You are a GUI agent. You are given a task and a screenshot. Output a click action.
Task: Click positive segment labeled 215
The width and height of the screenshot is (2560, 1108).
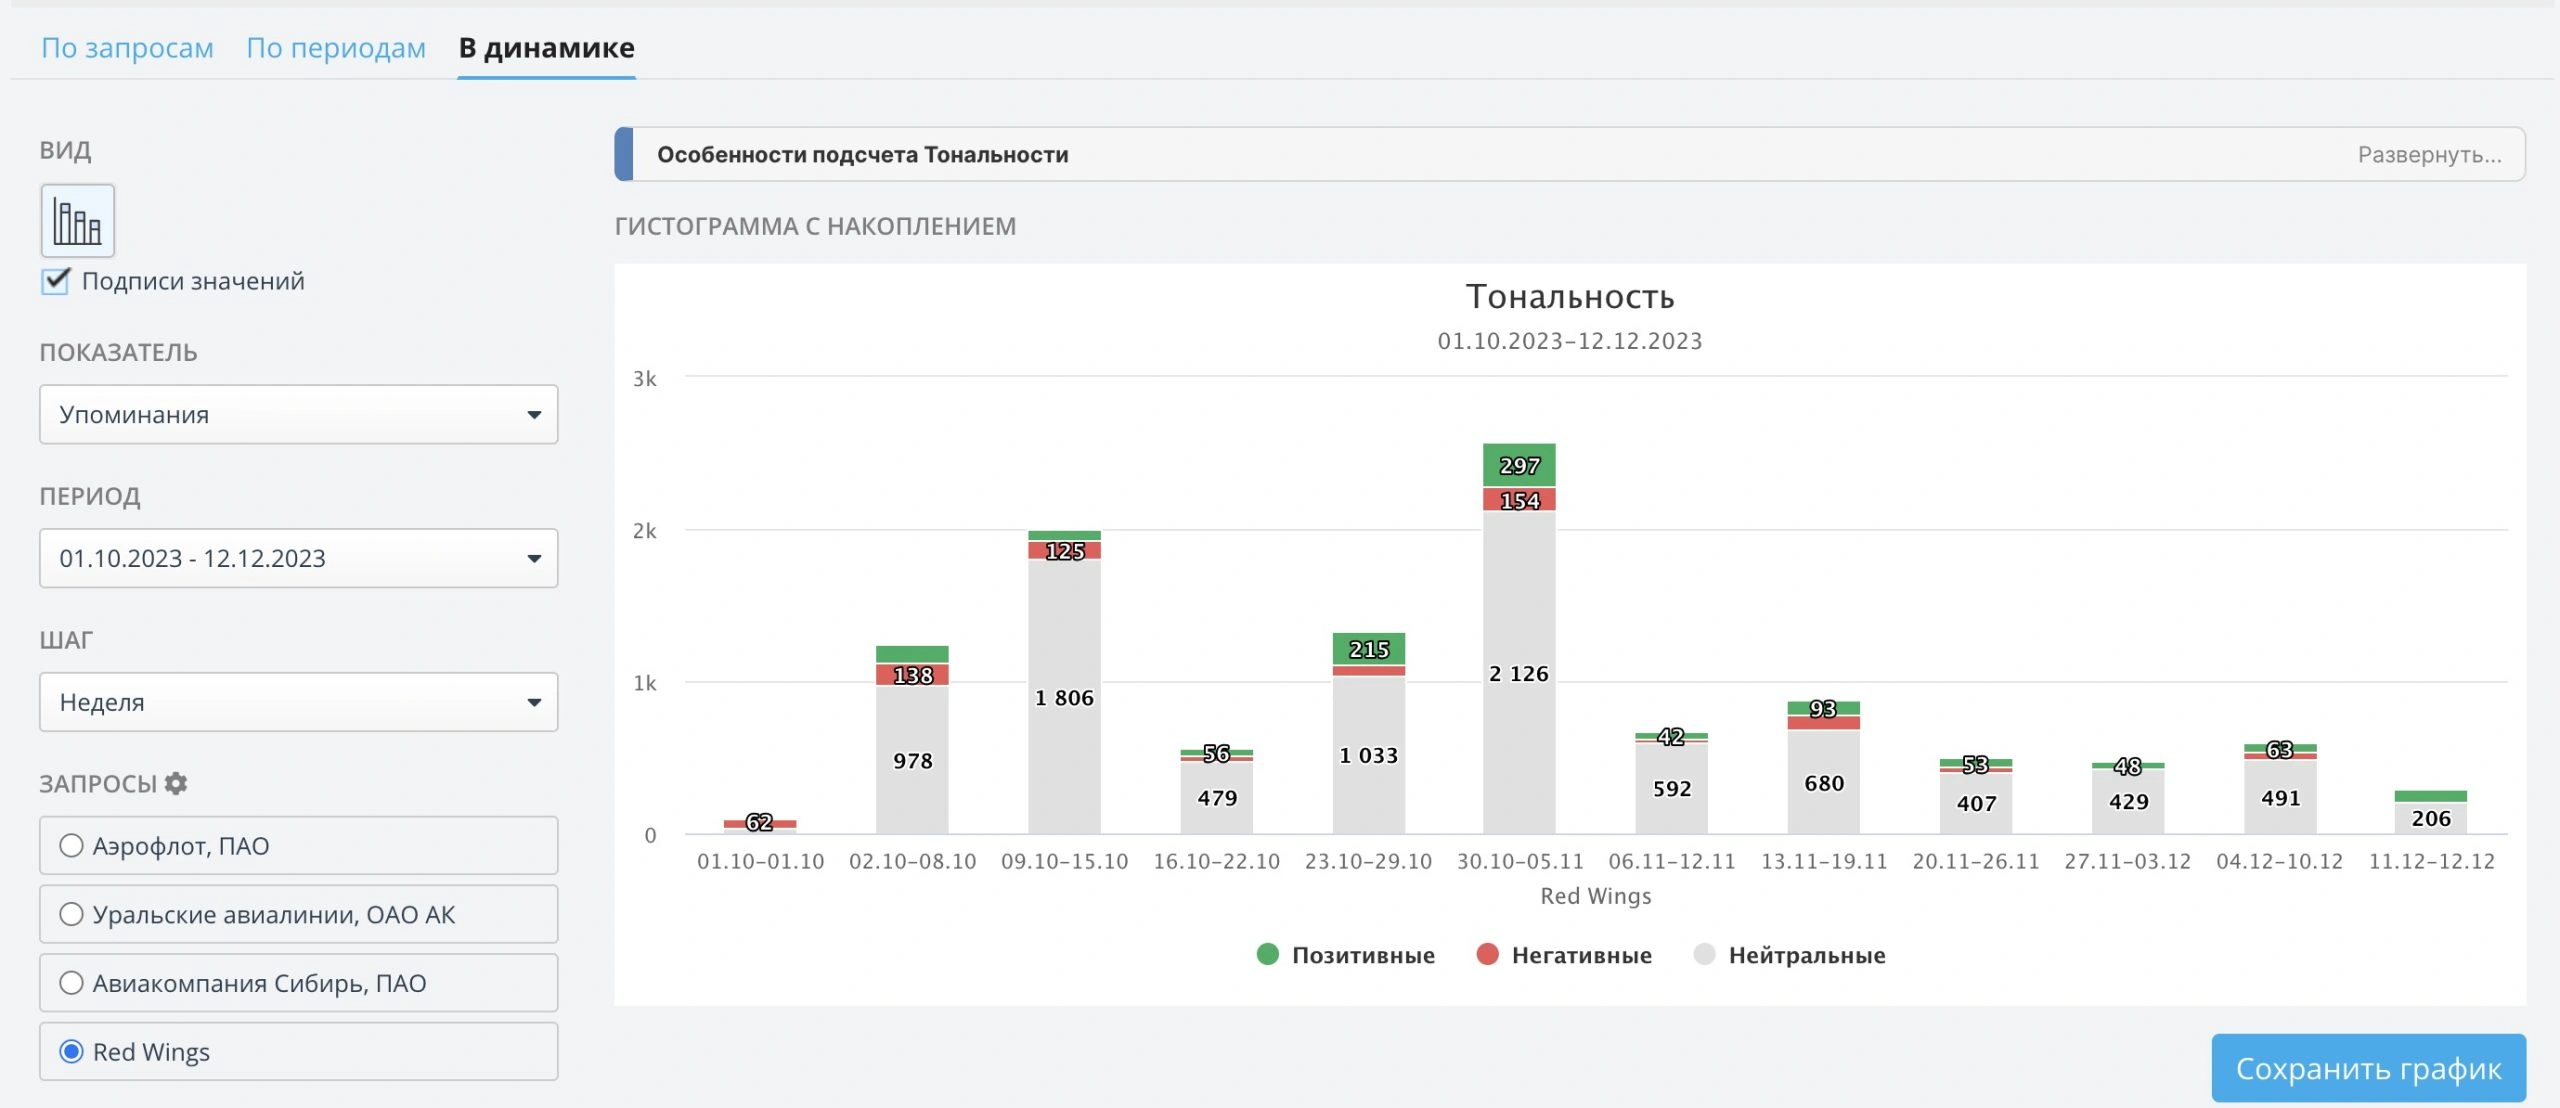pyautogui.click(x=1368, y=649)
